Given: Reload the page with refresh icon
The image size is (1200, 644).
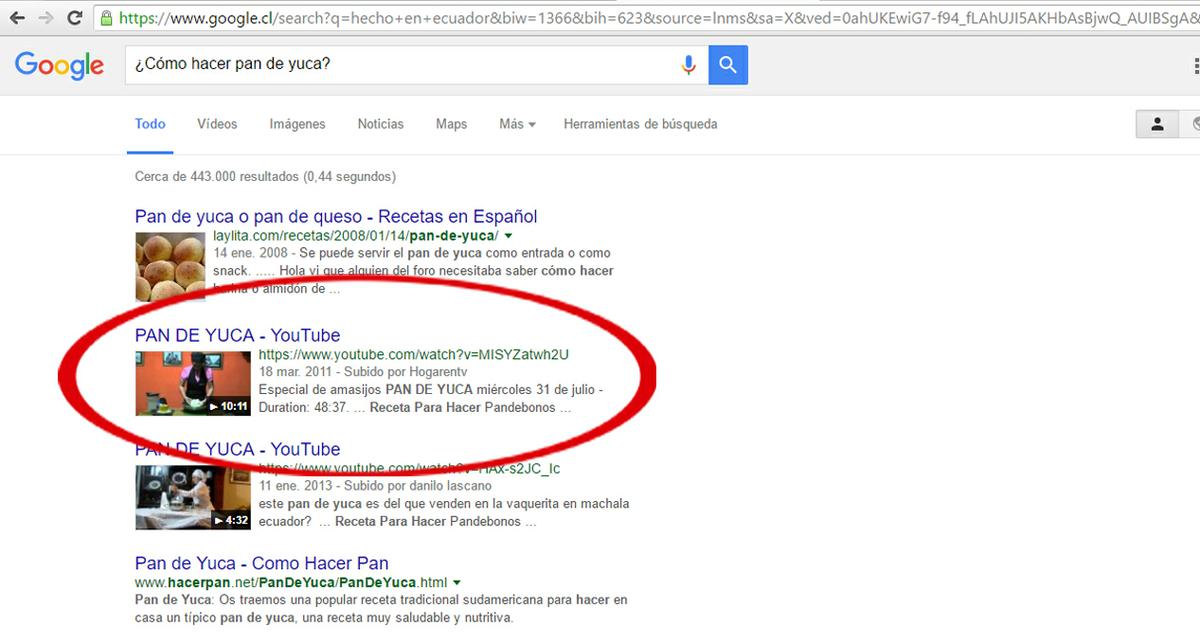Looking at the screenshot, I should [x=75, y=18].
